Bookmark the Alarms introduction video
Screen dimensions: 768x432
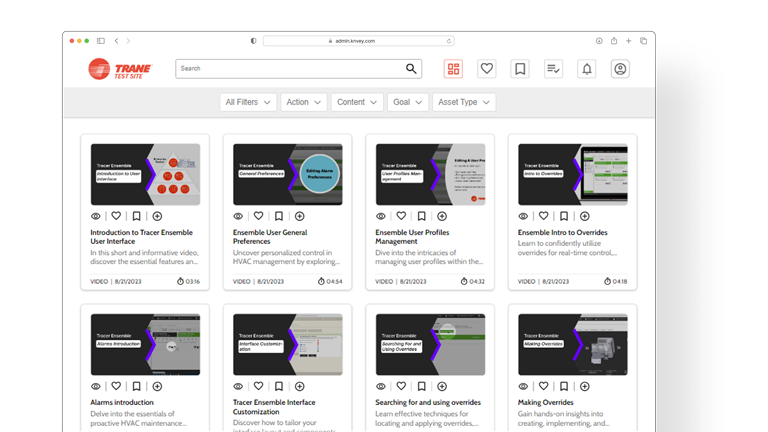[x=137, y=386]
